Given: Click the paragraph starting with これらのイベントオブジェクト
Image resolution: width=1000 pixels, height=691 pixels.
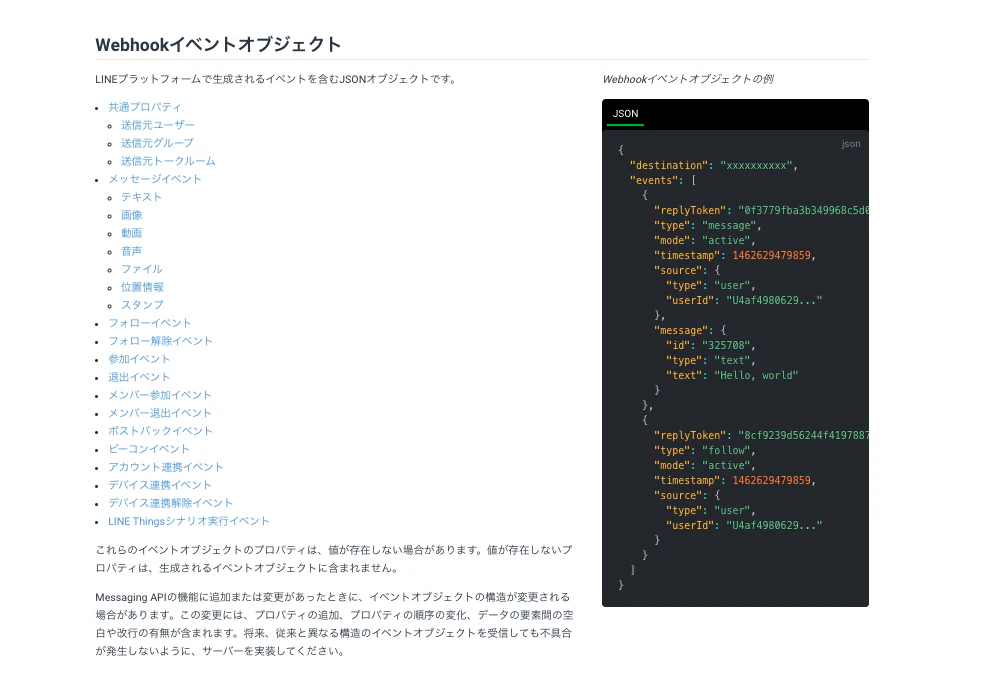Looking at the screenshot, I should pyautogui.click(x=334, y=559).
